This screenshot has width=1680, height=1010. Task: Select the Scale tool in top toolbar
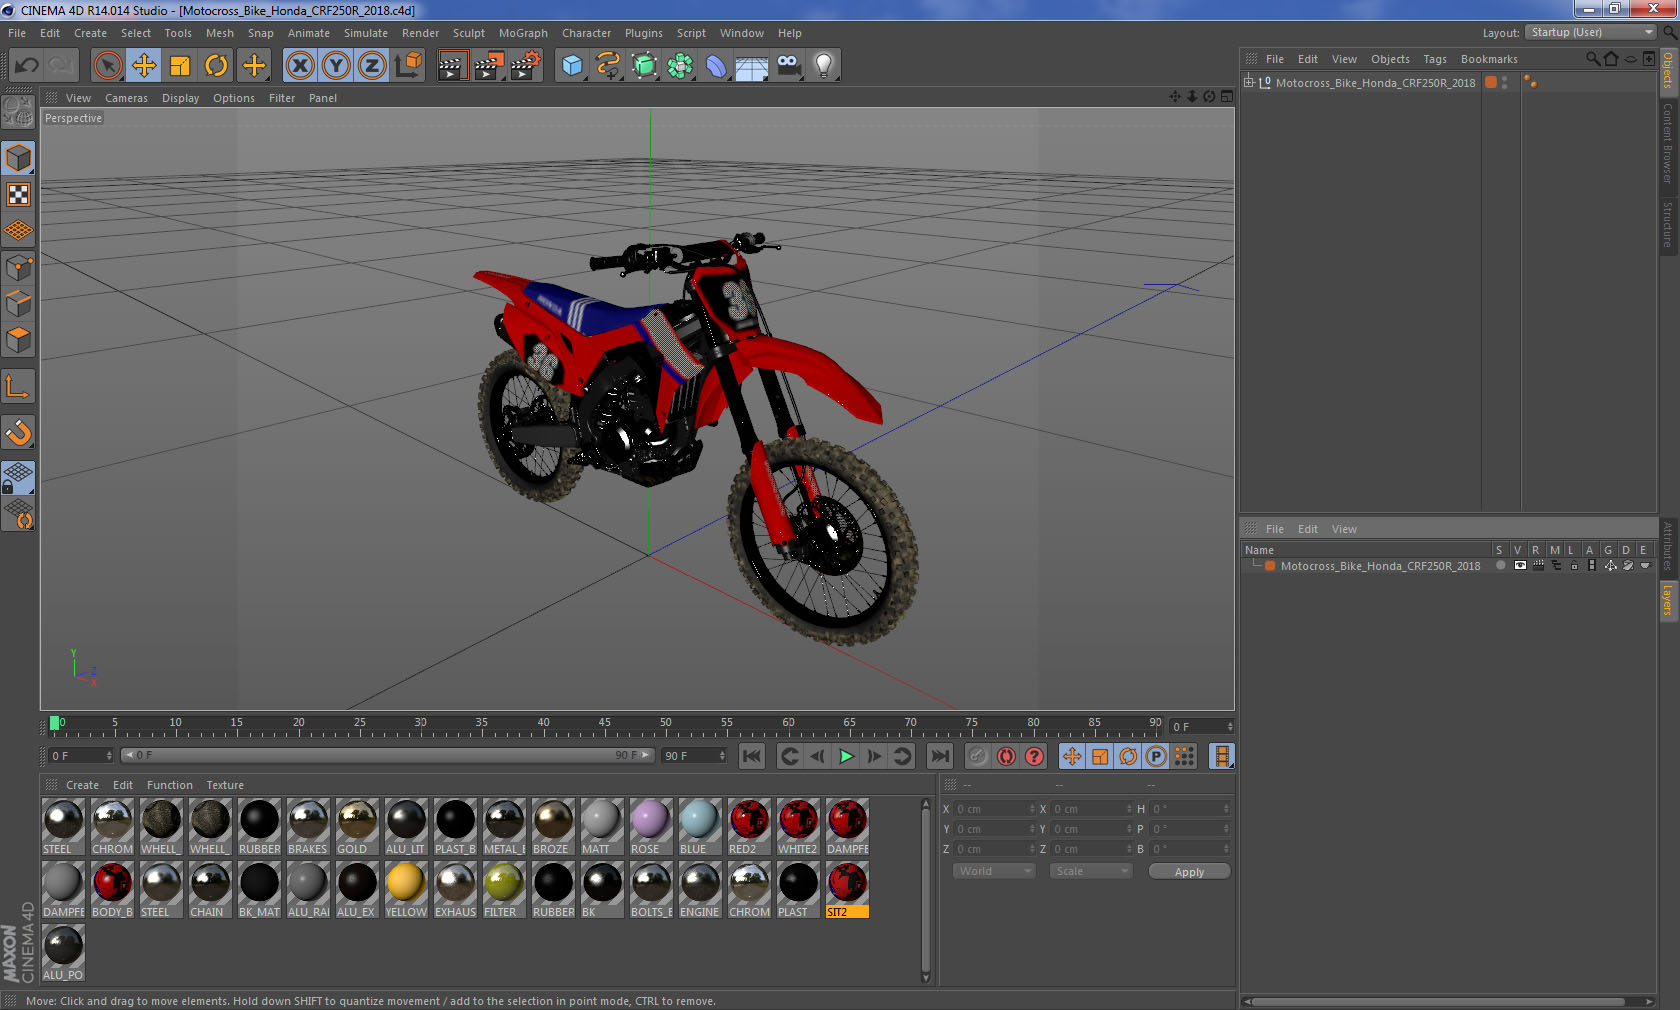(x=180, y=66)
